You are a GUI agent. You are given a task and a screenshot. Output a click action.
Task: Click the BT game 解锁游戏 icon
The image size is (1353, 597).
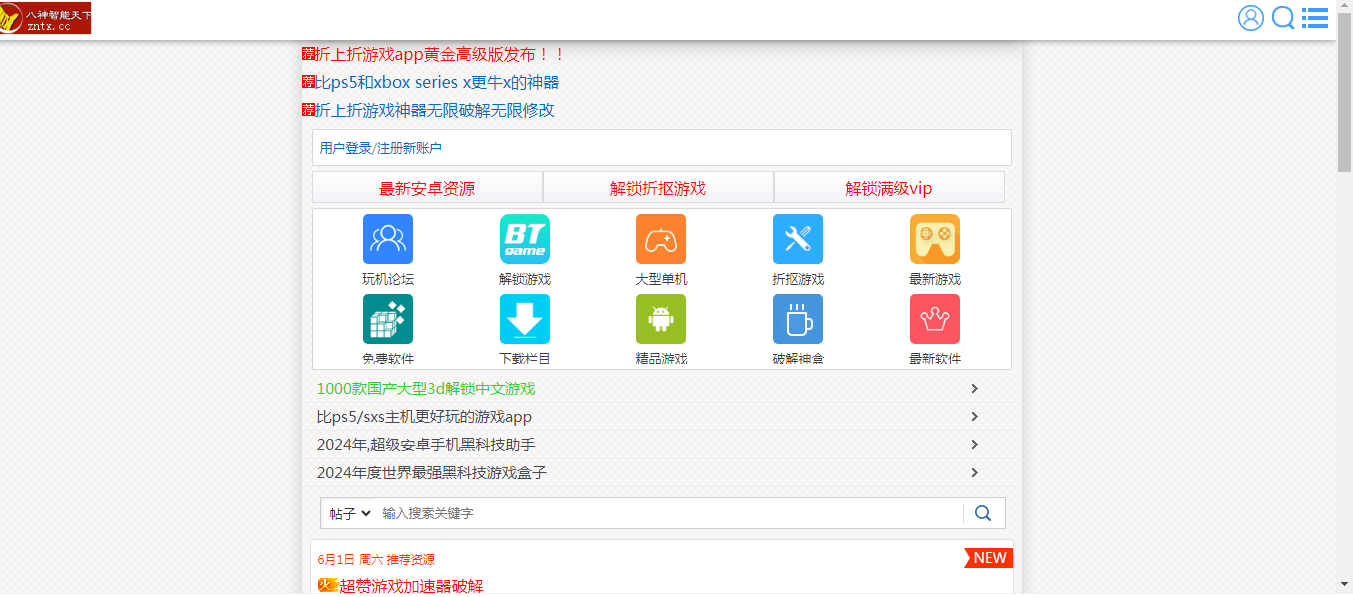coord(524,240)
